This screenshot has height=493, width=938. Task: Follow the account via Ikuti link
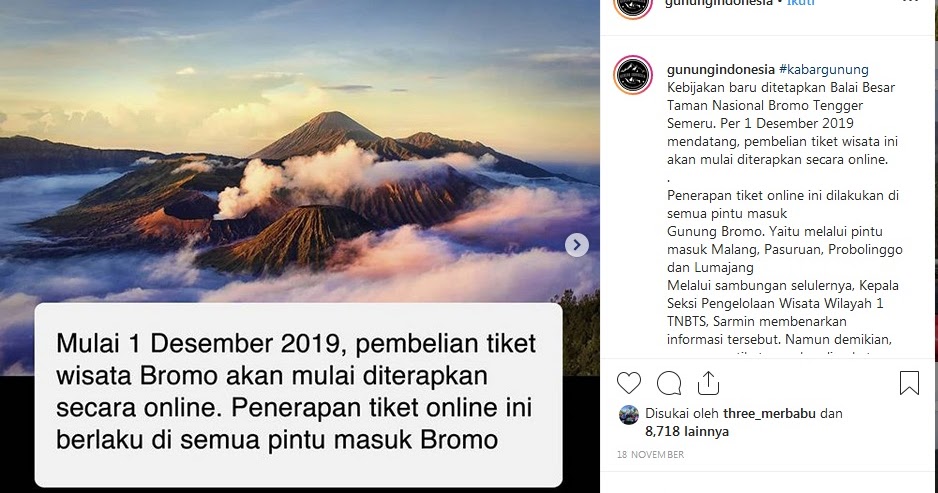800,2
